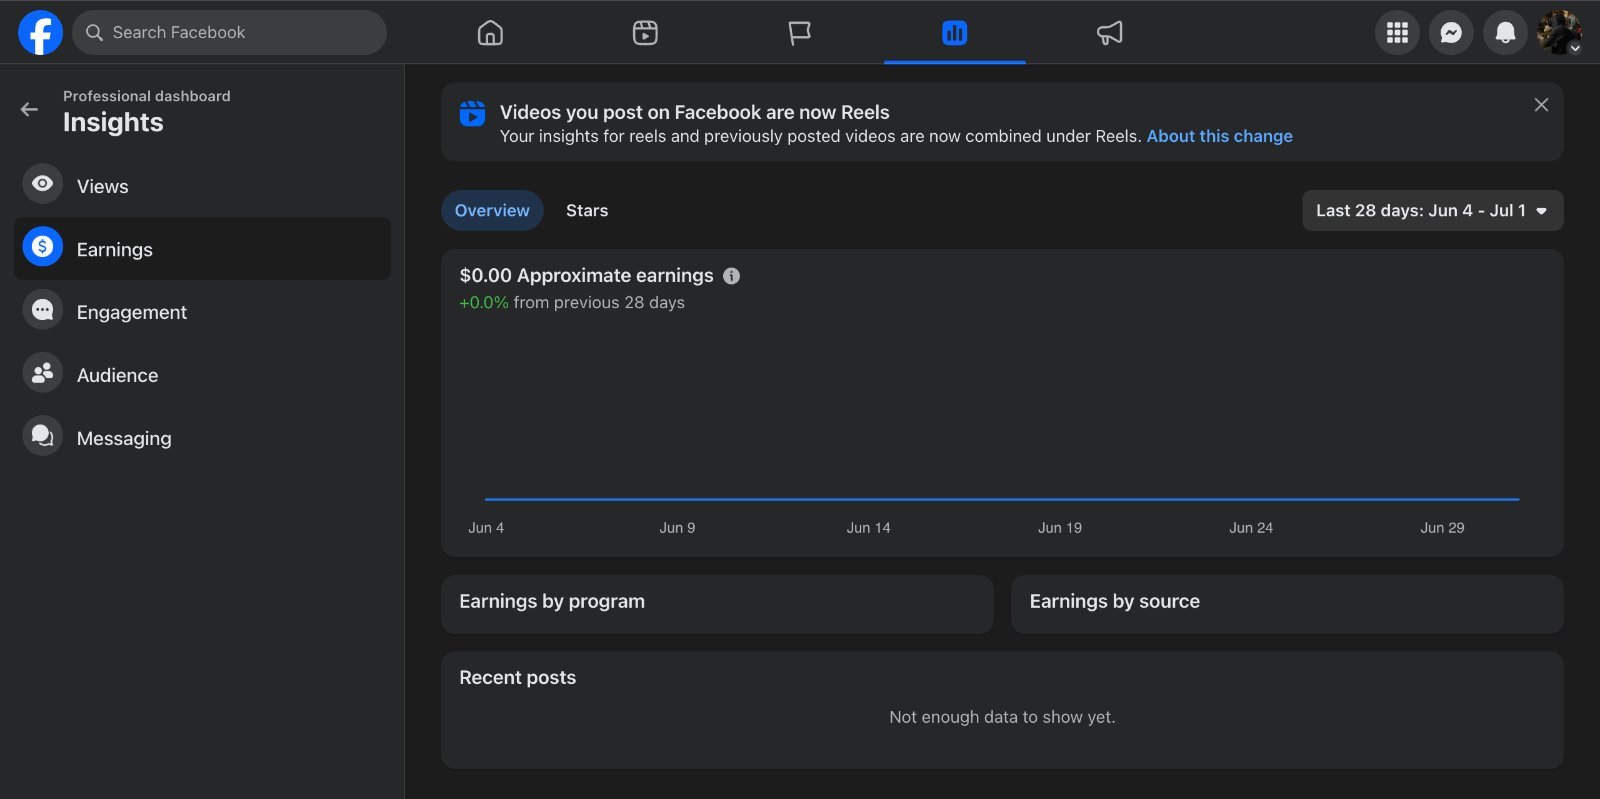Select Earnings in the sidebar
1600x799 pixels.
tap(202, 249)
